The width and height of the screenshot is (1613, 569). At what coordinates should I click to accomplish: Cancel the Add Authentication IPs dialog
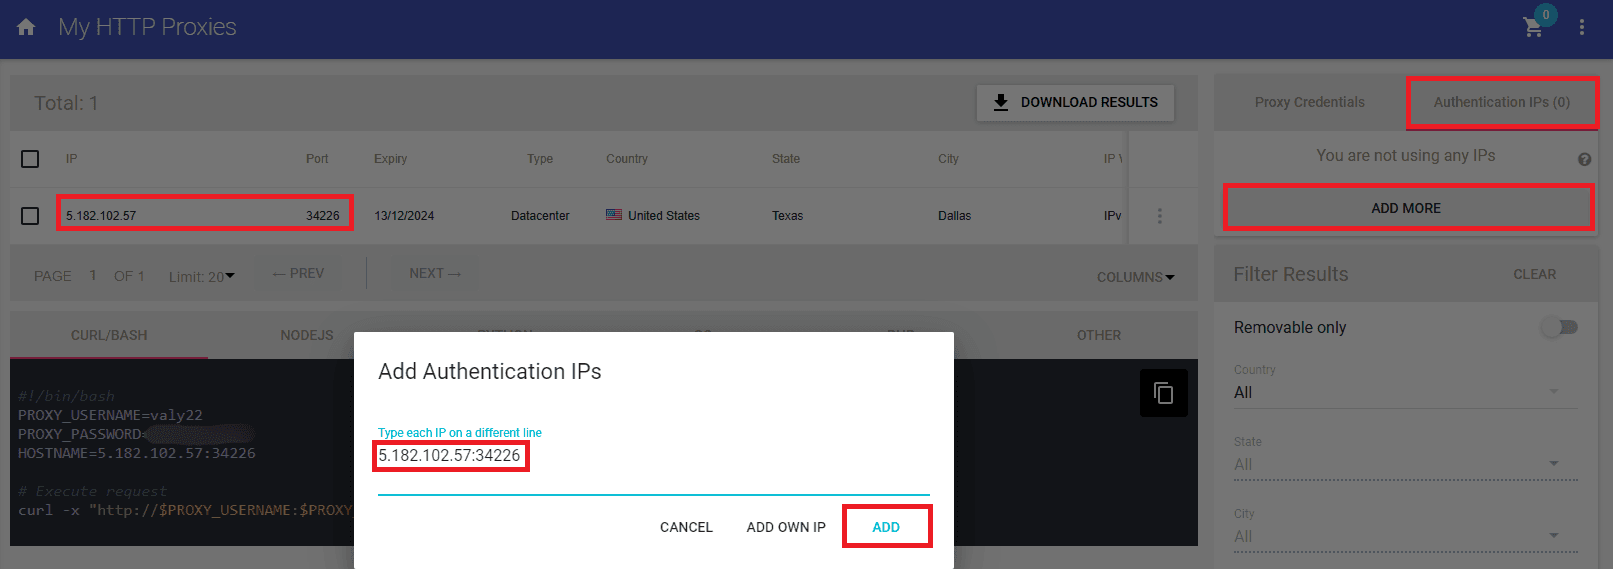click(686, 527)
